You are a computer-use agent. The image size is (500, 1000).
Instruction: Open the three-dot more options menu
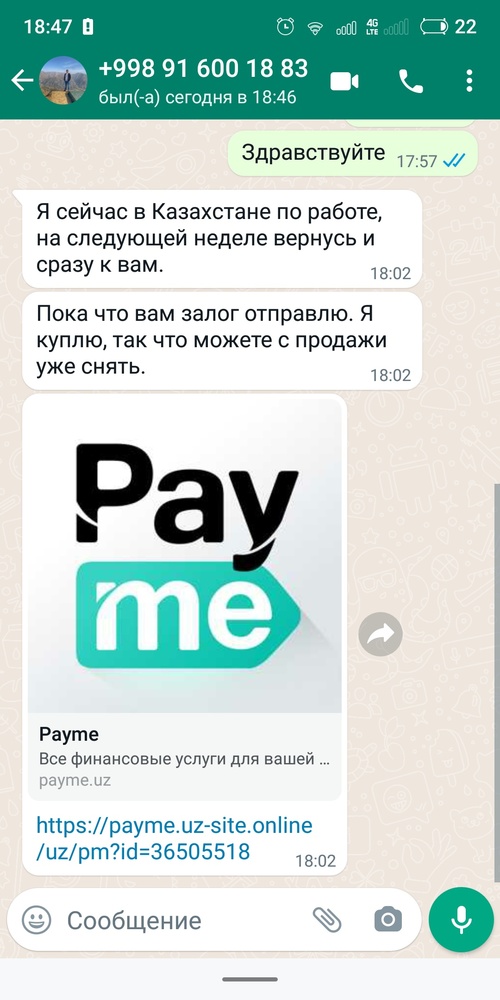point(469,81)
